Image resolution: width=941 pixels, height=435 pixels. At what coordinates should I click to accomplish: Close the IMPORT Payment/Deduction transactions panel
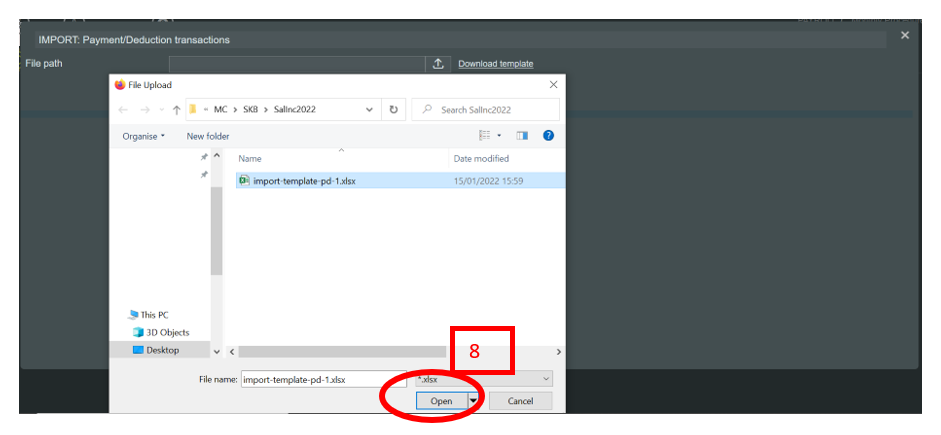(x=905, y=36)
